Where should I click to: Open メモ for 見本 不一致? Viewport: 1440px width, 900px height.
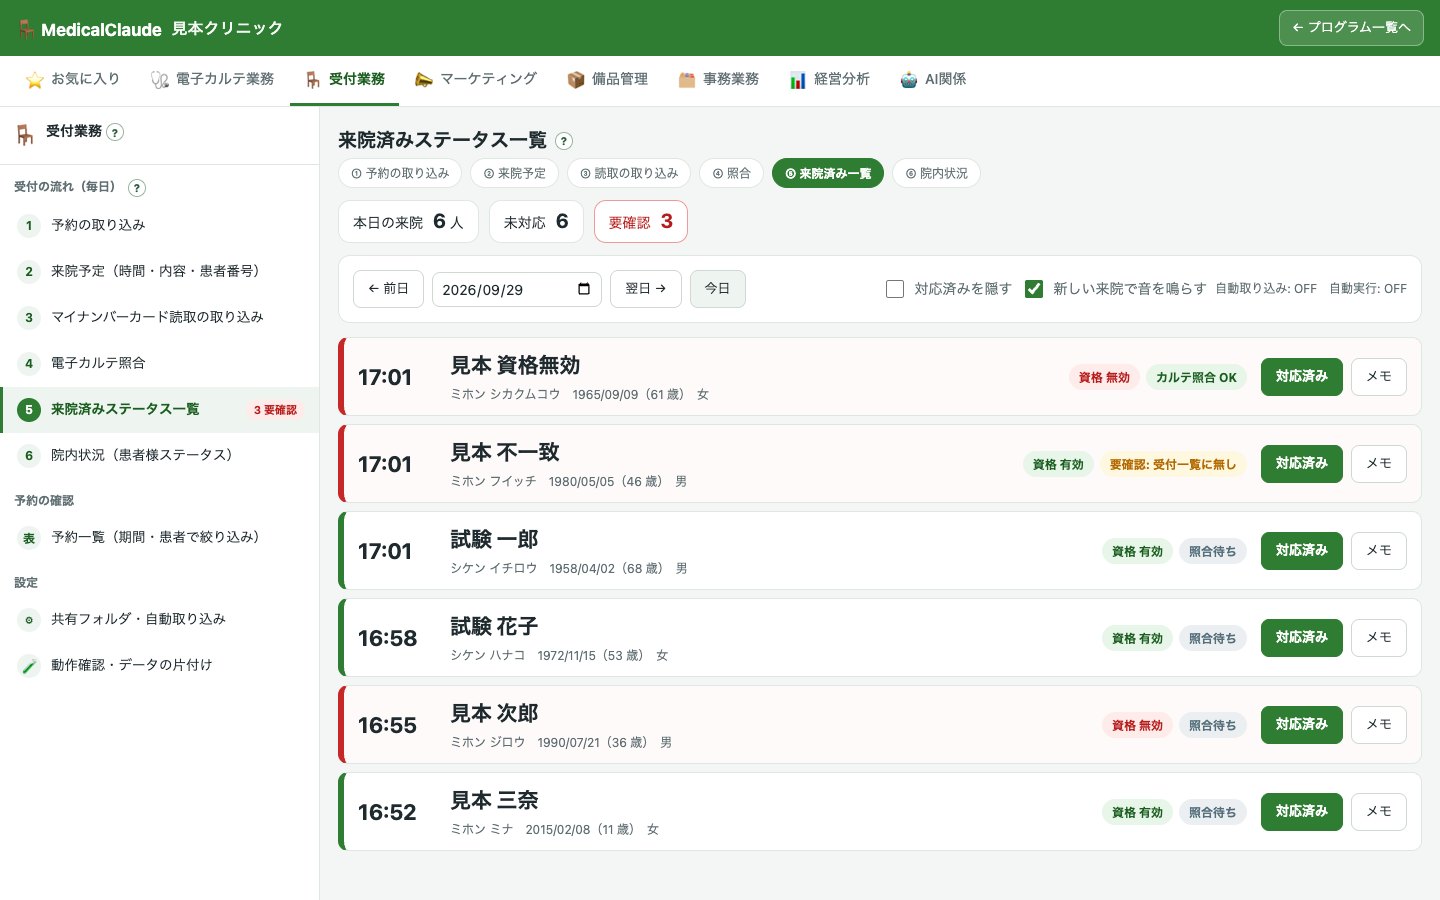(x=1379, y=464)
